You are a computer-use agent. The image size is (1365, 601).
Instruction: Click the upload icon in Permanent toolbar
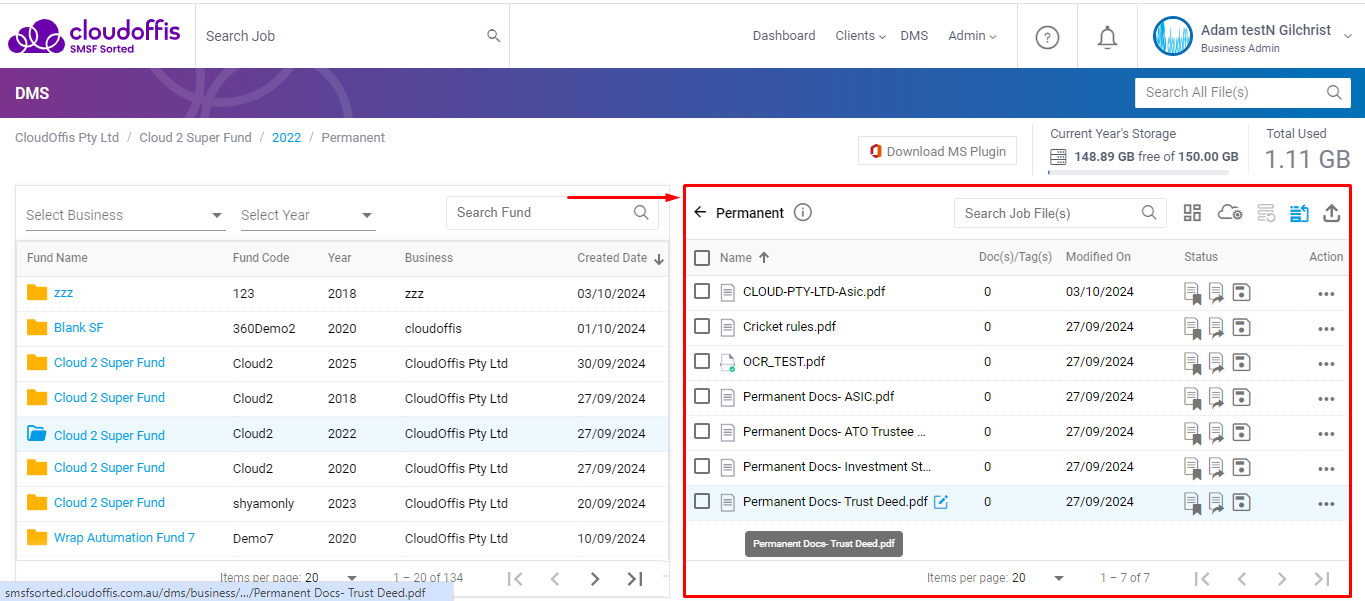click(1331, 213)
